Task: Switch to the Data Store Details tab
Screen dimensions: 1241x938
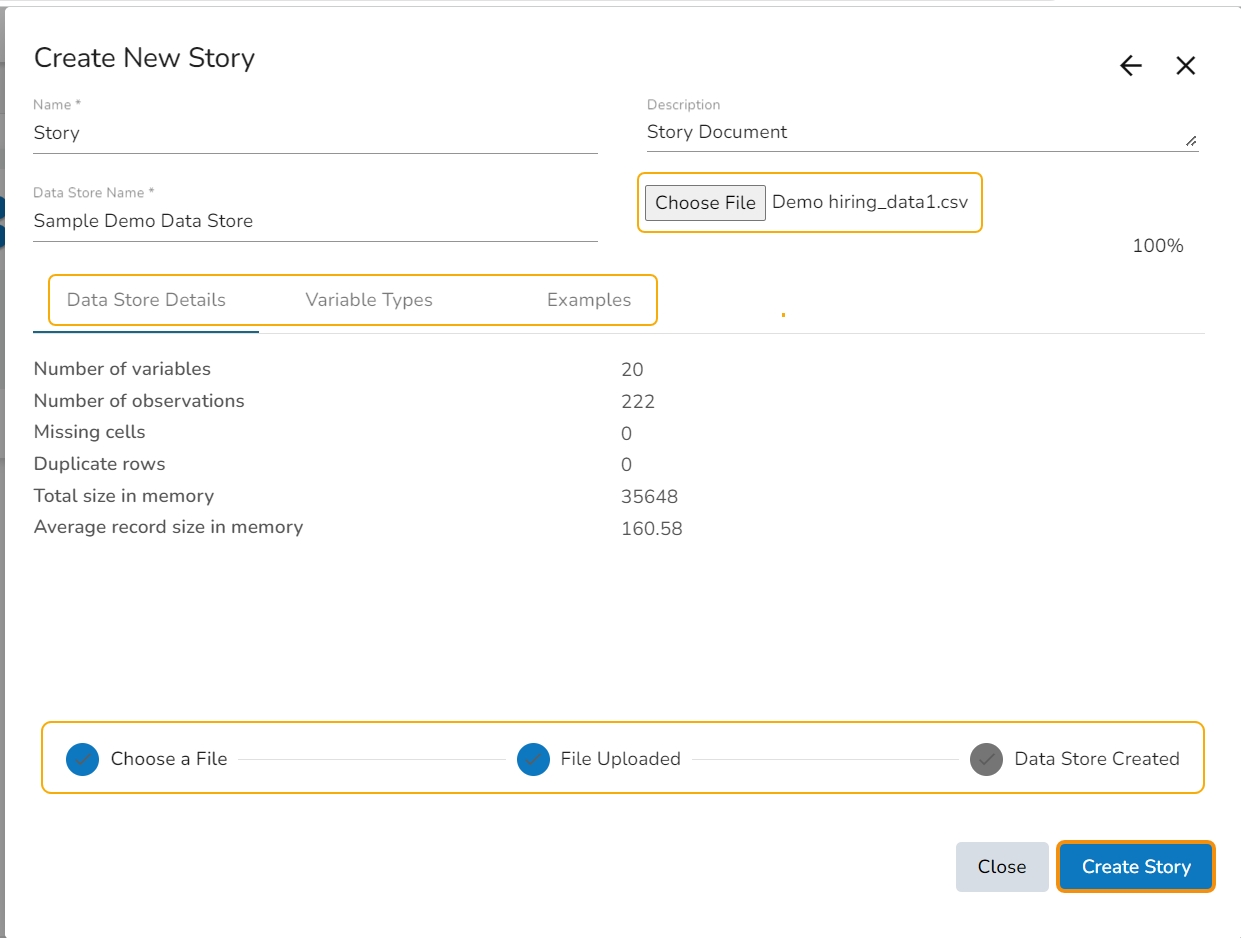Action: 146,300
